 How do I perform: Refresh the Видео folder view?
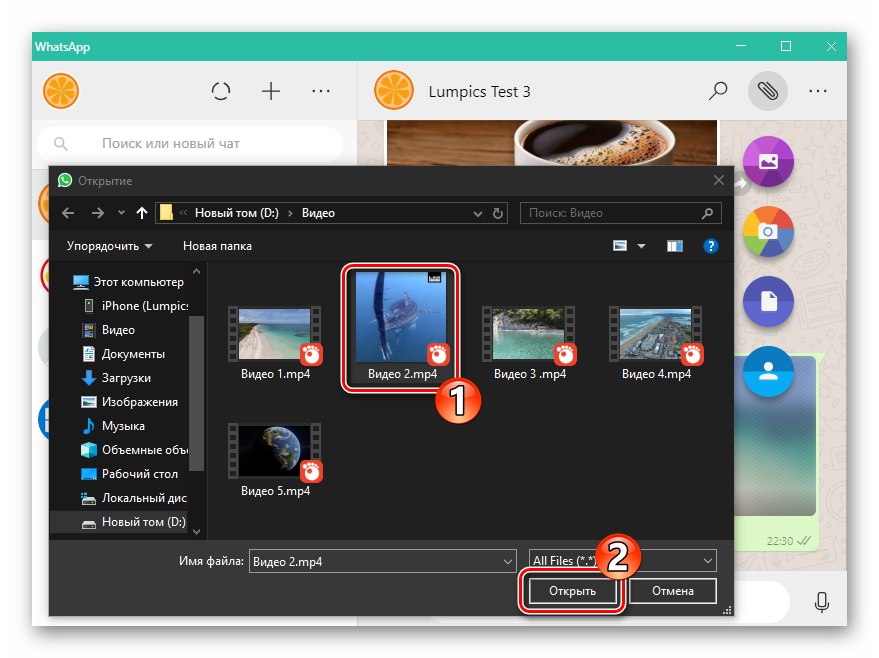[x=498, y=213]
